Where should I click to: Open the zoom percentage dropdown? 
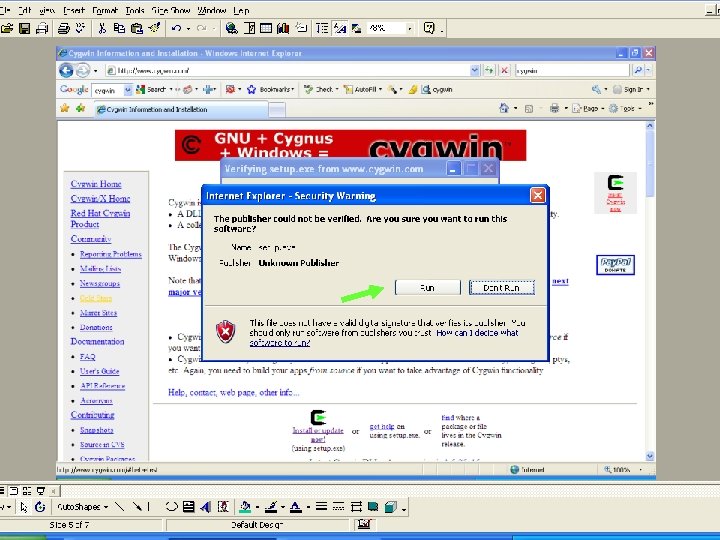pyautogui.click(x=410, y=28)
